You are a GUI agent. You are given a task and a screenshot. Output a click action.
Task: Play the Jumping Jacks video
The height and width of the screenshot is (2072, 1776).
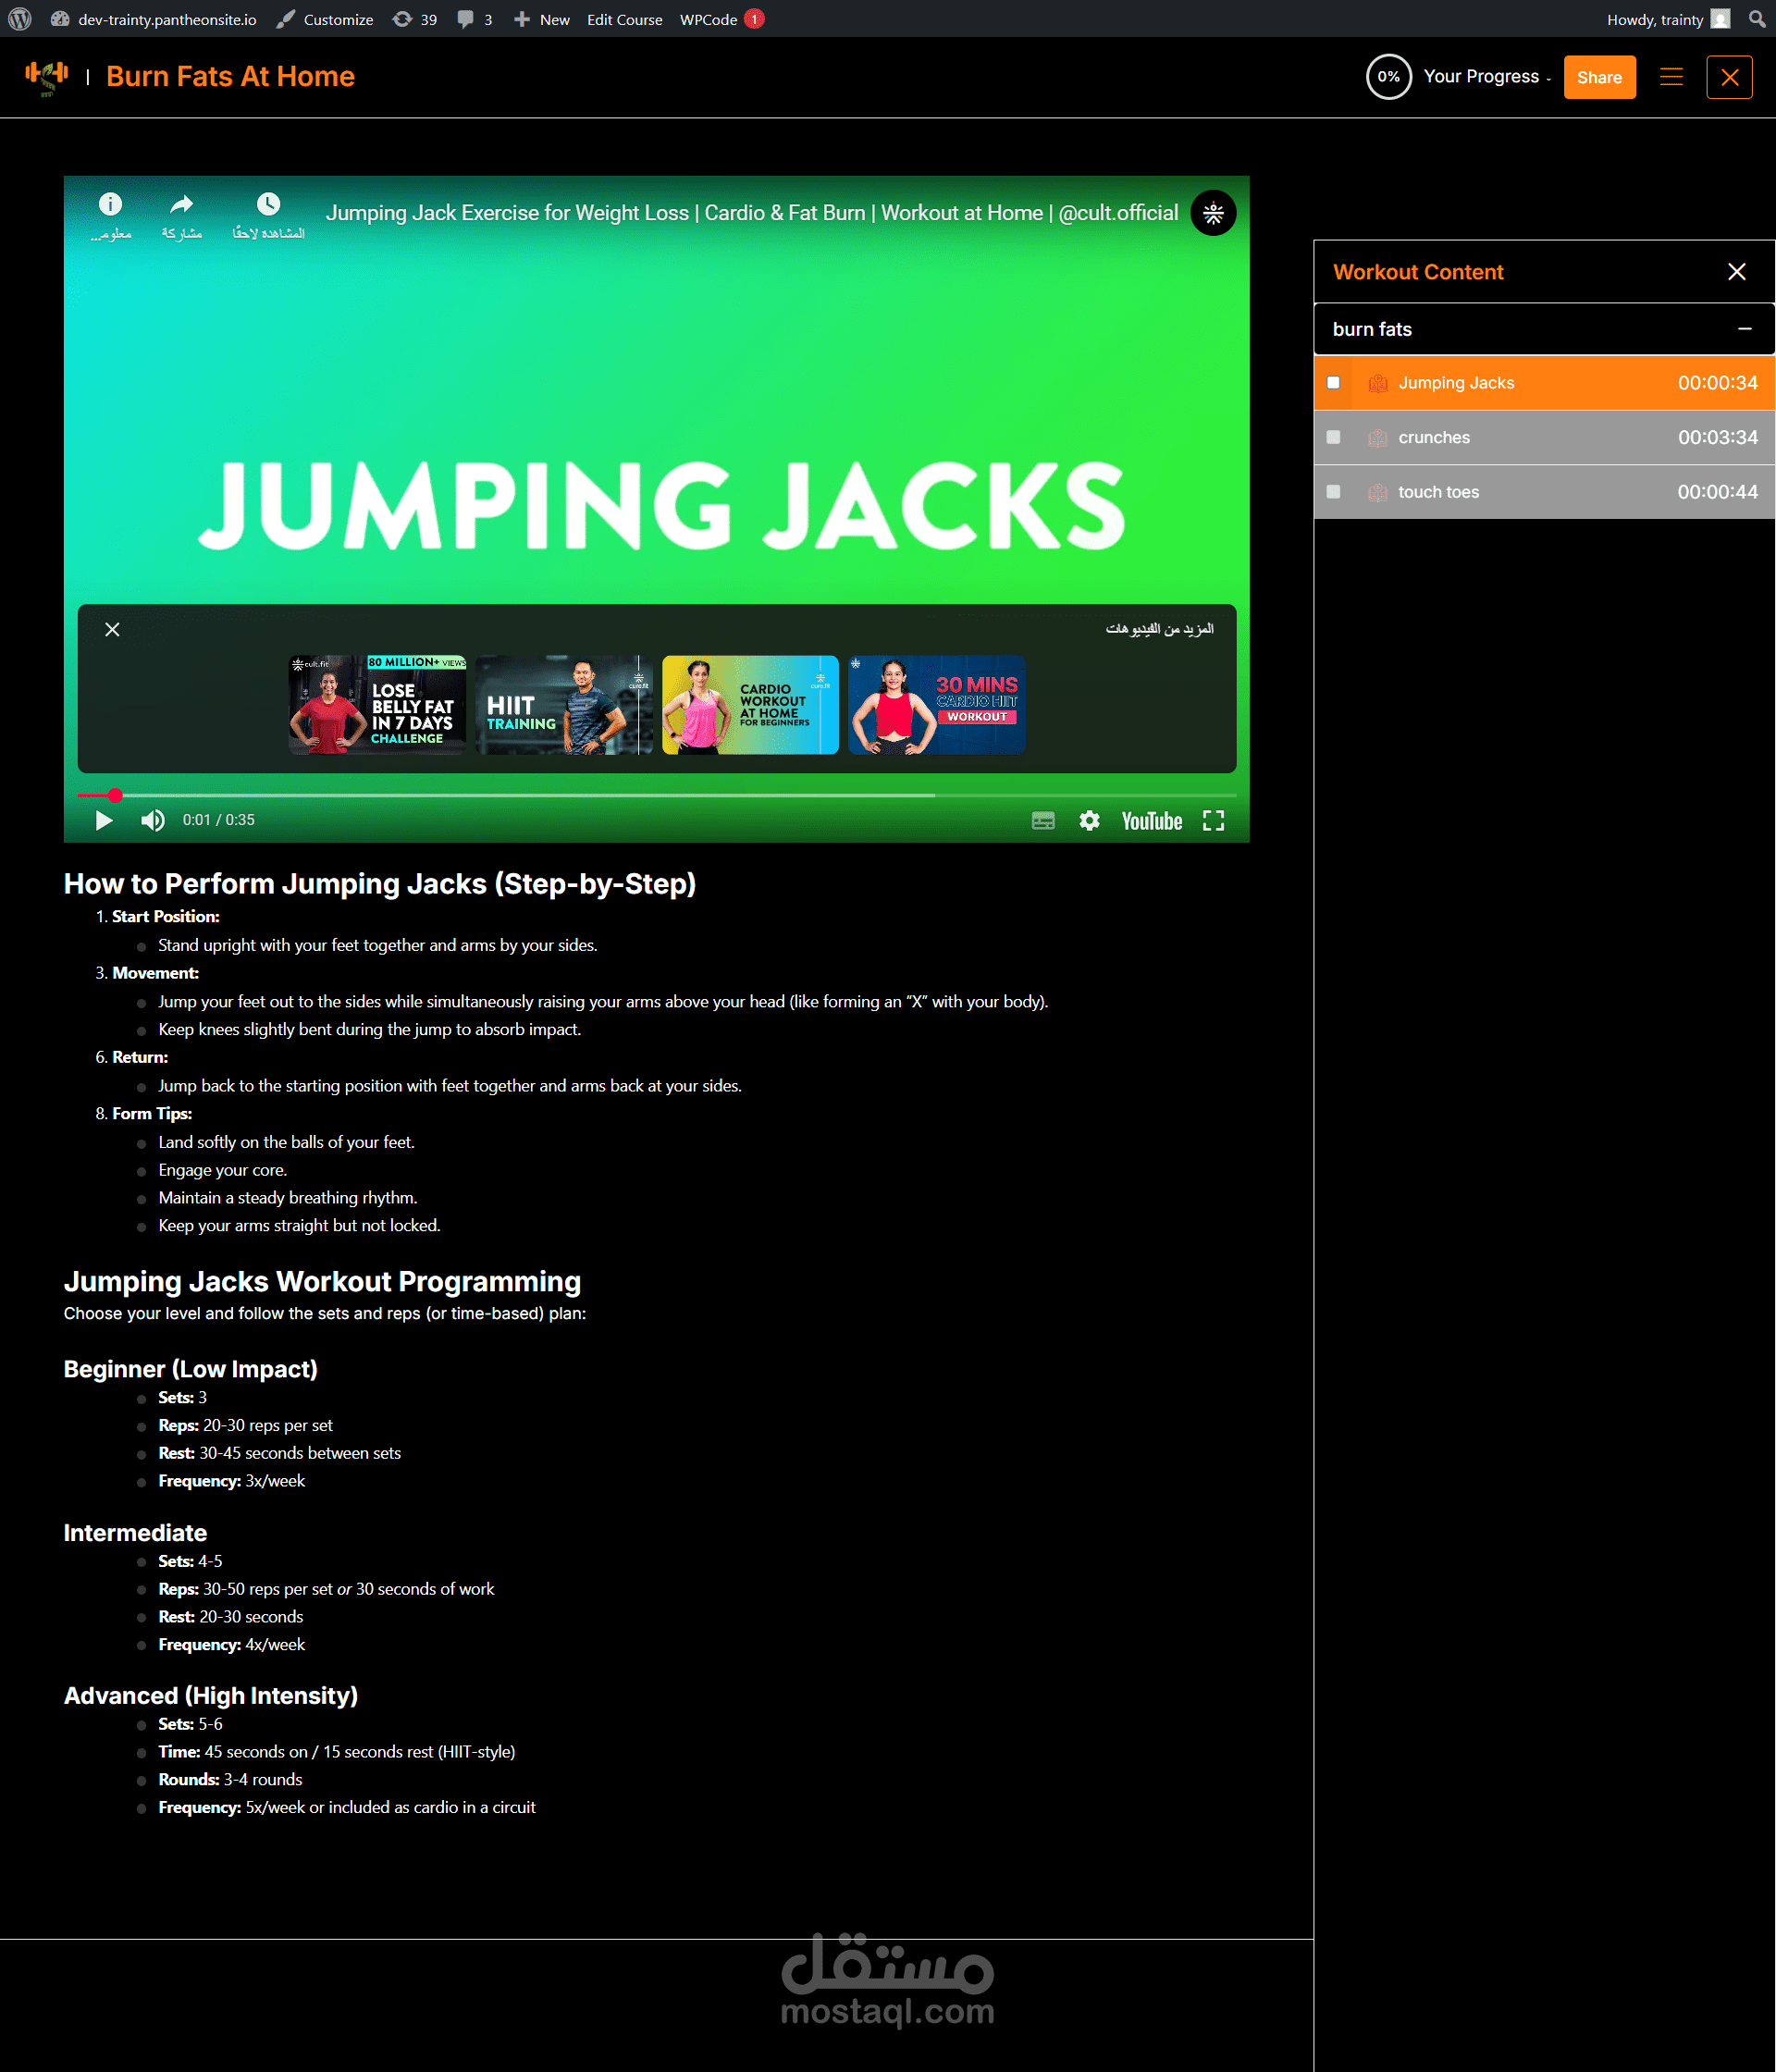(103, 820)
